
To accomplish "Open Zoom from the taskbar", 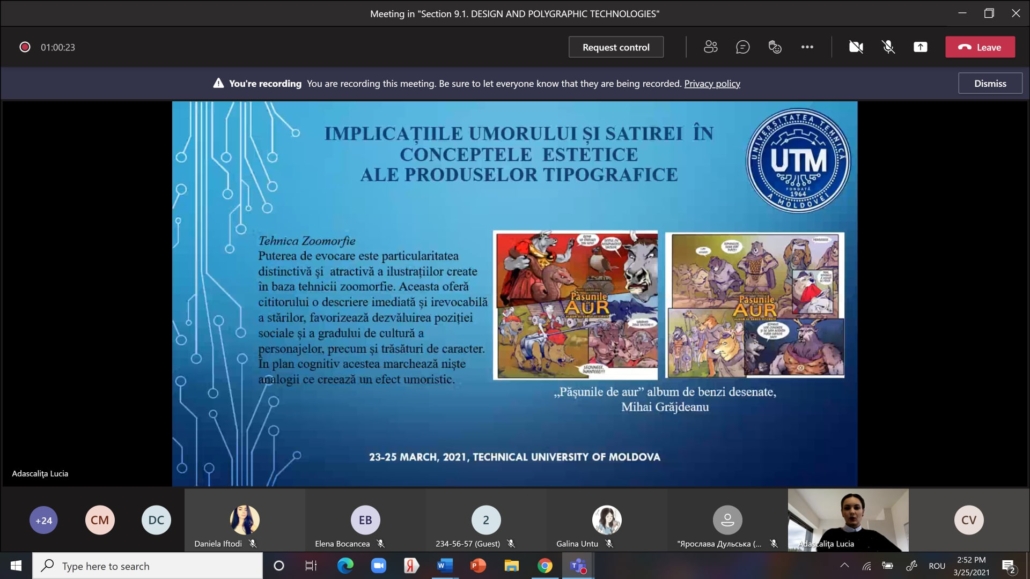I will click(378, 565).
